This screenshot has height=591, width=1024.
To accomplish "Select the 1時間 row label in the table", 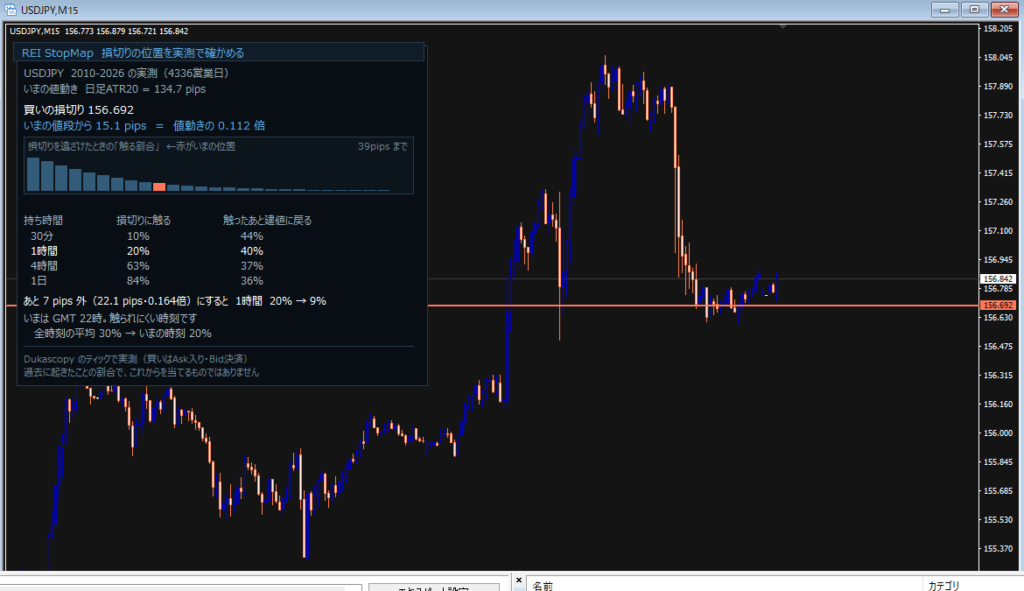I will [44, 251].
